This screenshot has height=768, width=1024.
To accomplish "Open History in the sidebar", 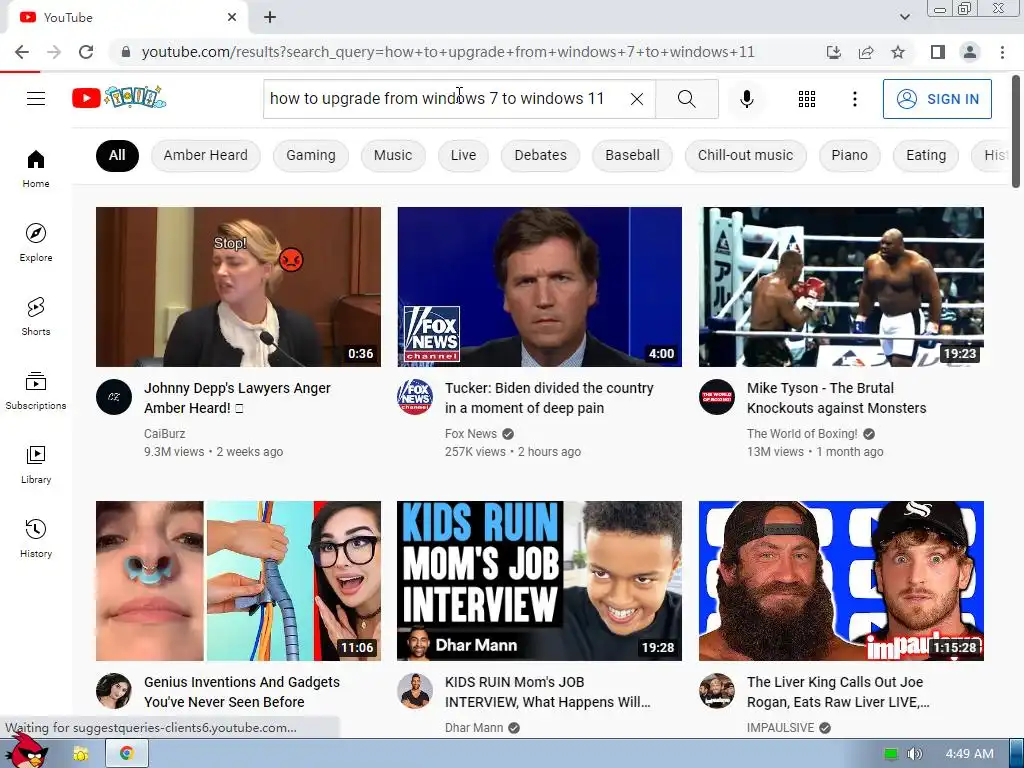I will click(36, 538).
